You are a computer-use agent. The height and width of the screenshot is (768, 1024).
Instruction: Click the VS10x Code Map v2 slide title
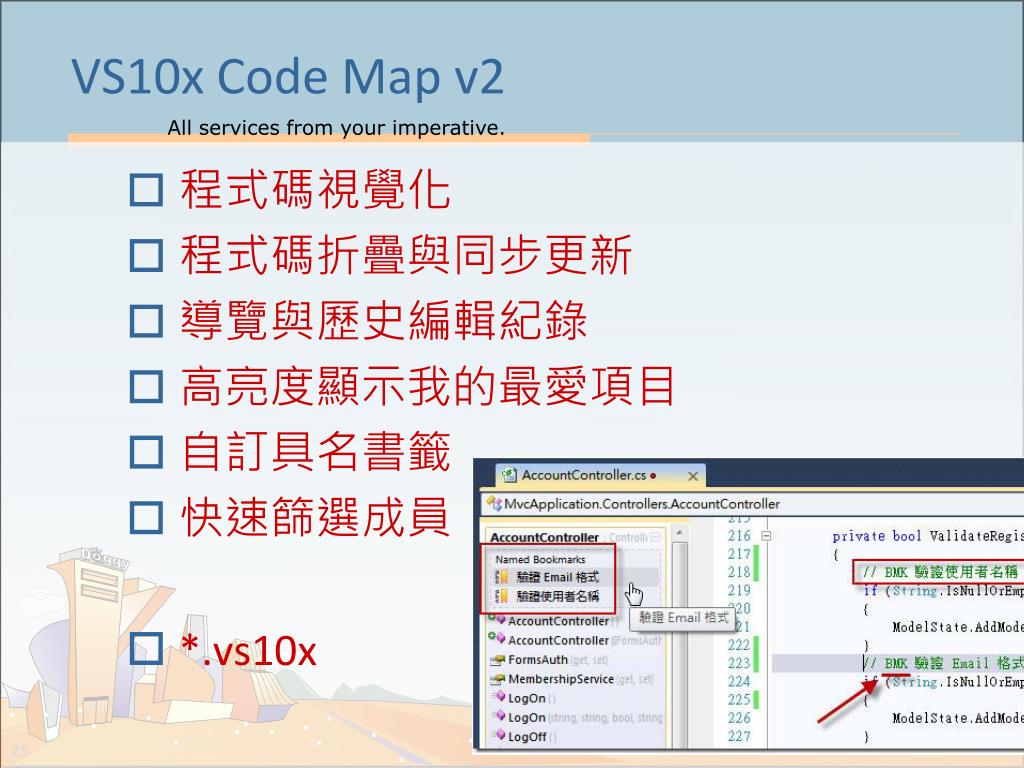(x=287, y=77)
